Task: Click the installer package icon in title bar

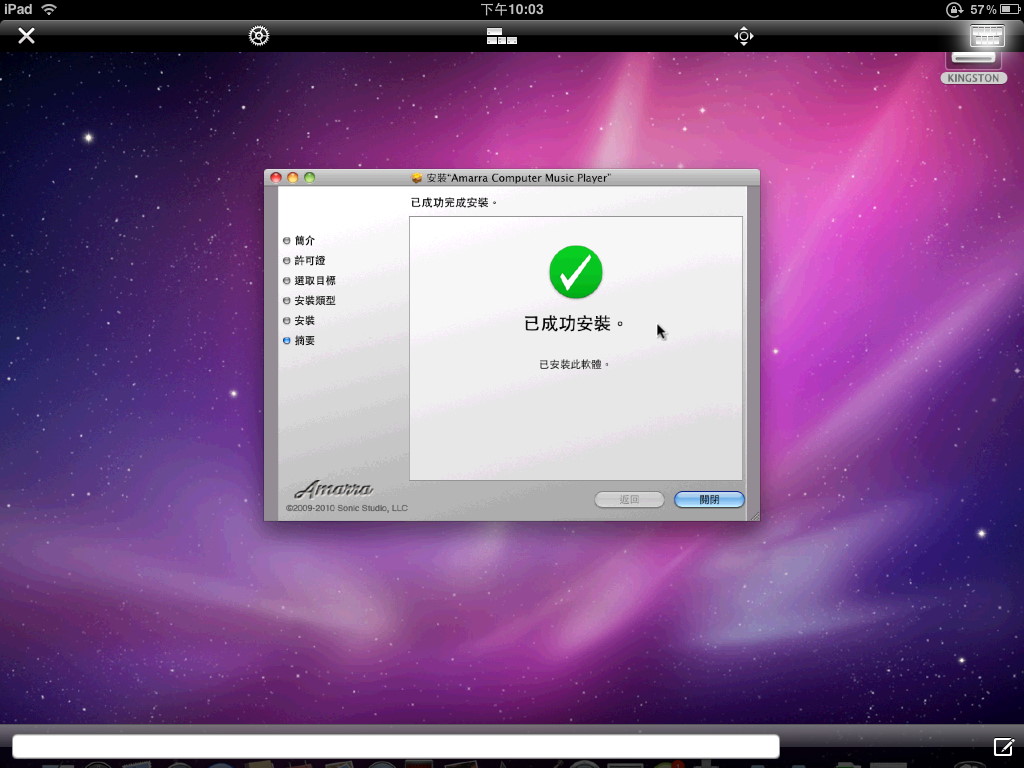Action: pos(417,178)
